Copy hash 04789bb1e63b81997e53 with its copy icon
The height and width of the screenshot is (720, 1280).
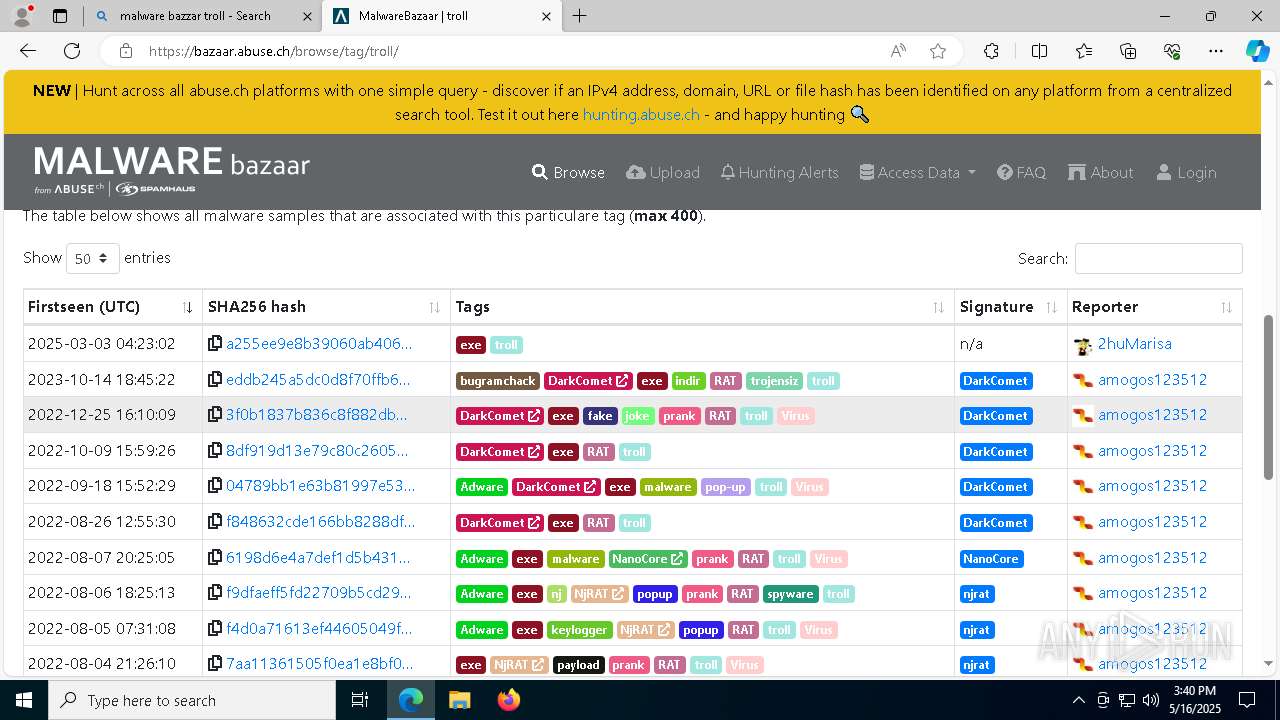point(214,486)
